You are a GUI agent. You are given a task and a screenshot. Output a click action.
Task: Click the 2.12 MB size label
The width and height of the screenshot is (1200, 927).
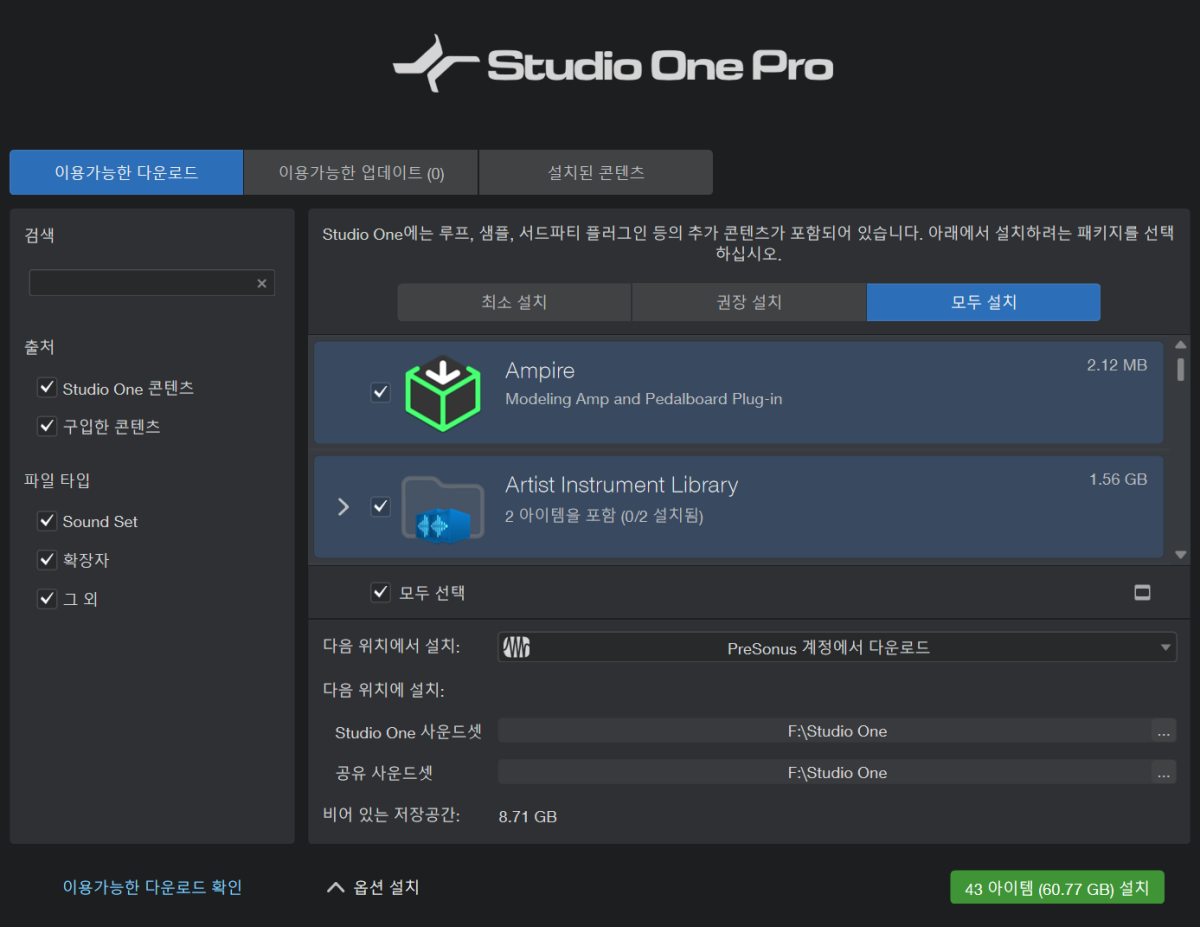tap(1117, 365)
